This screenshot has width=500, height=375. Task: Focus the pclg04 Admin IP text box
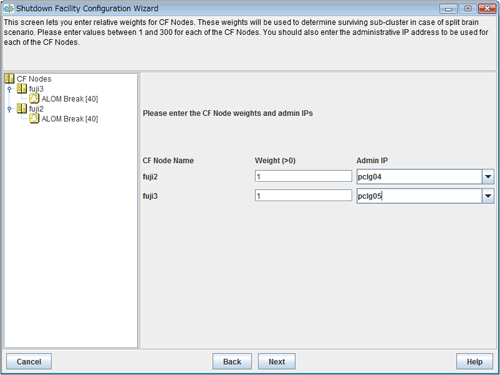419,177
